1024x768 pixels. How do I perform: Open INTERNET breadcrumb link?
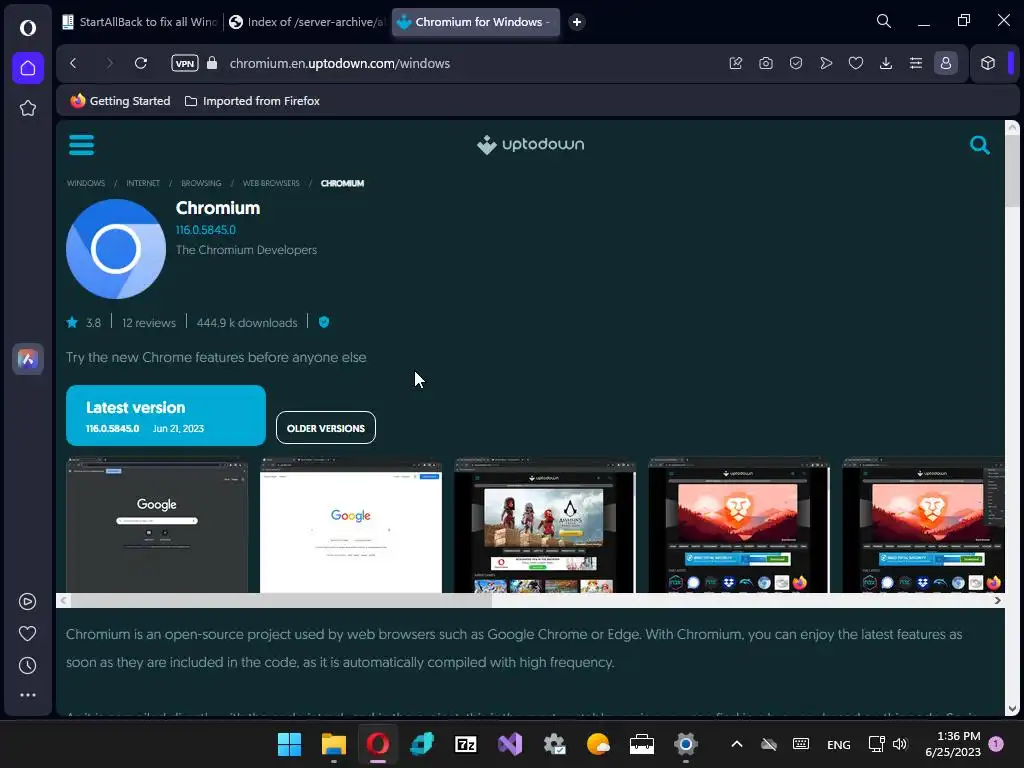coord(143,184)
